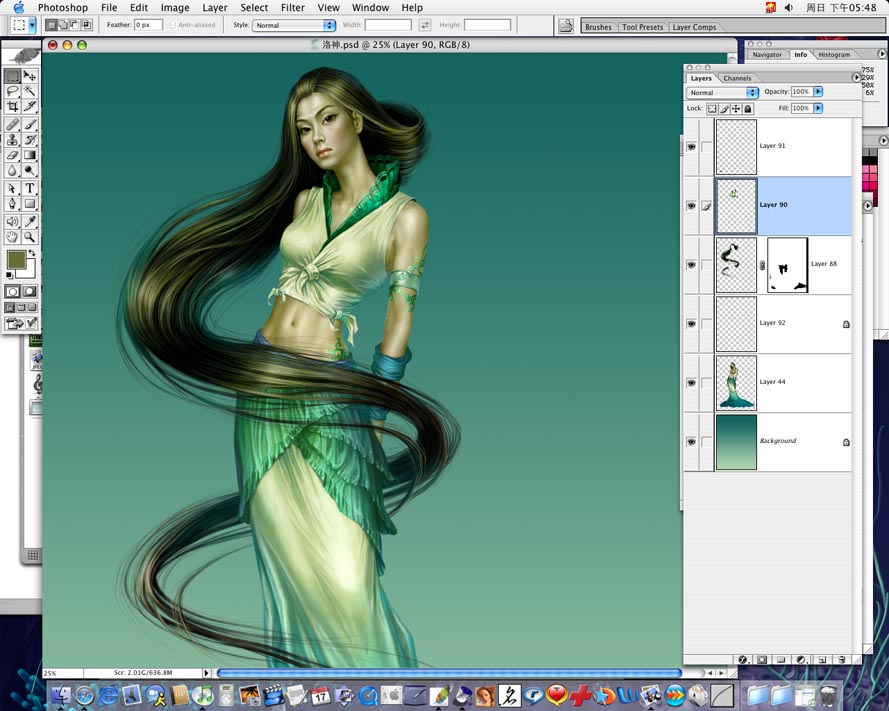
Task: Select the Eyedropper tool
Action: coord(30,222)
